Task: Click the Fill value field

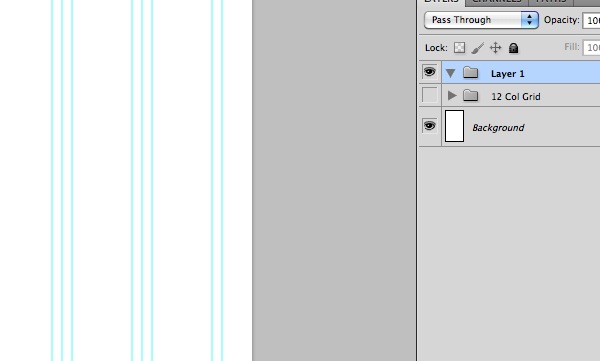Action: tap(591, 47)
